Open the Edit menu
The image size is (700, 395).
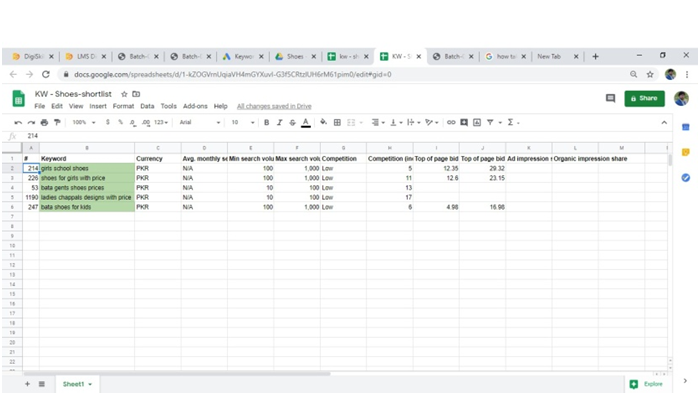57,106
